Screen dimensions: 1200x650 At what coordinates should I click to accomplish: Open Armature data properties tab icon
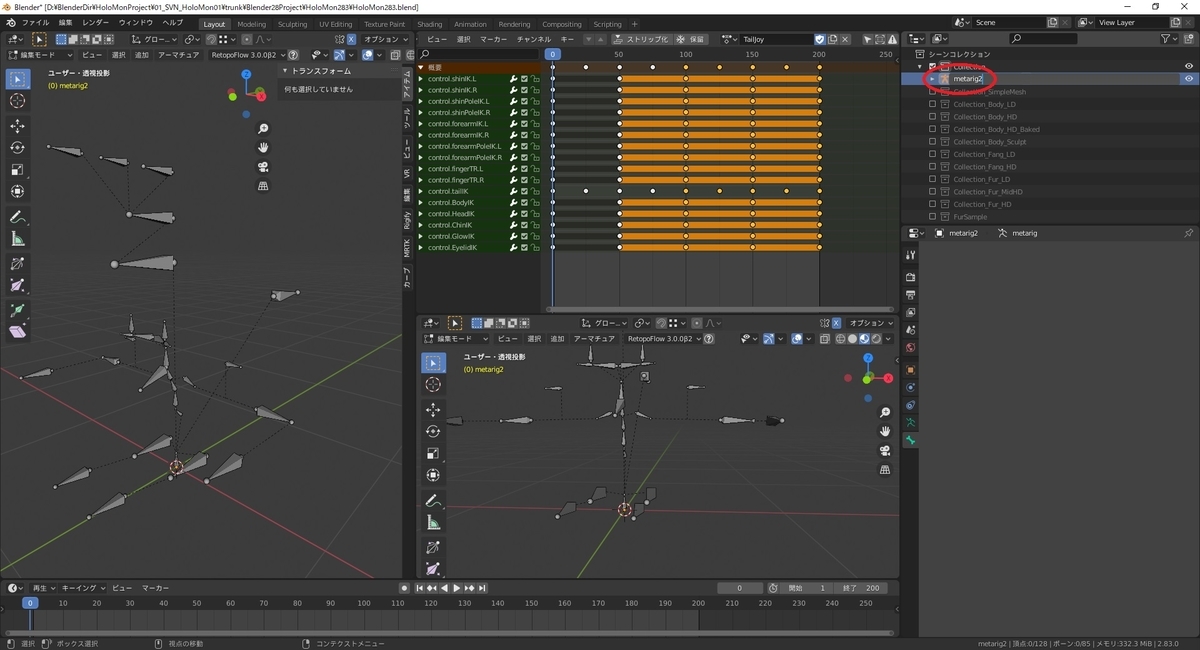pyautogui.click(x=910, y=423)
